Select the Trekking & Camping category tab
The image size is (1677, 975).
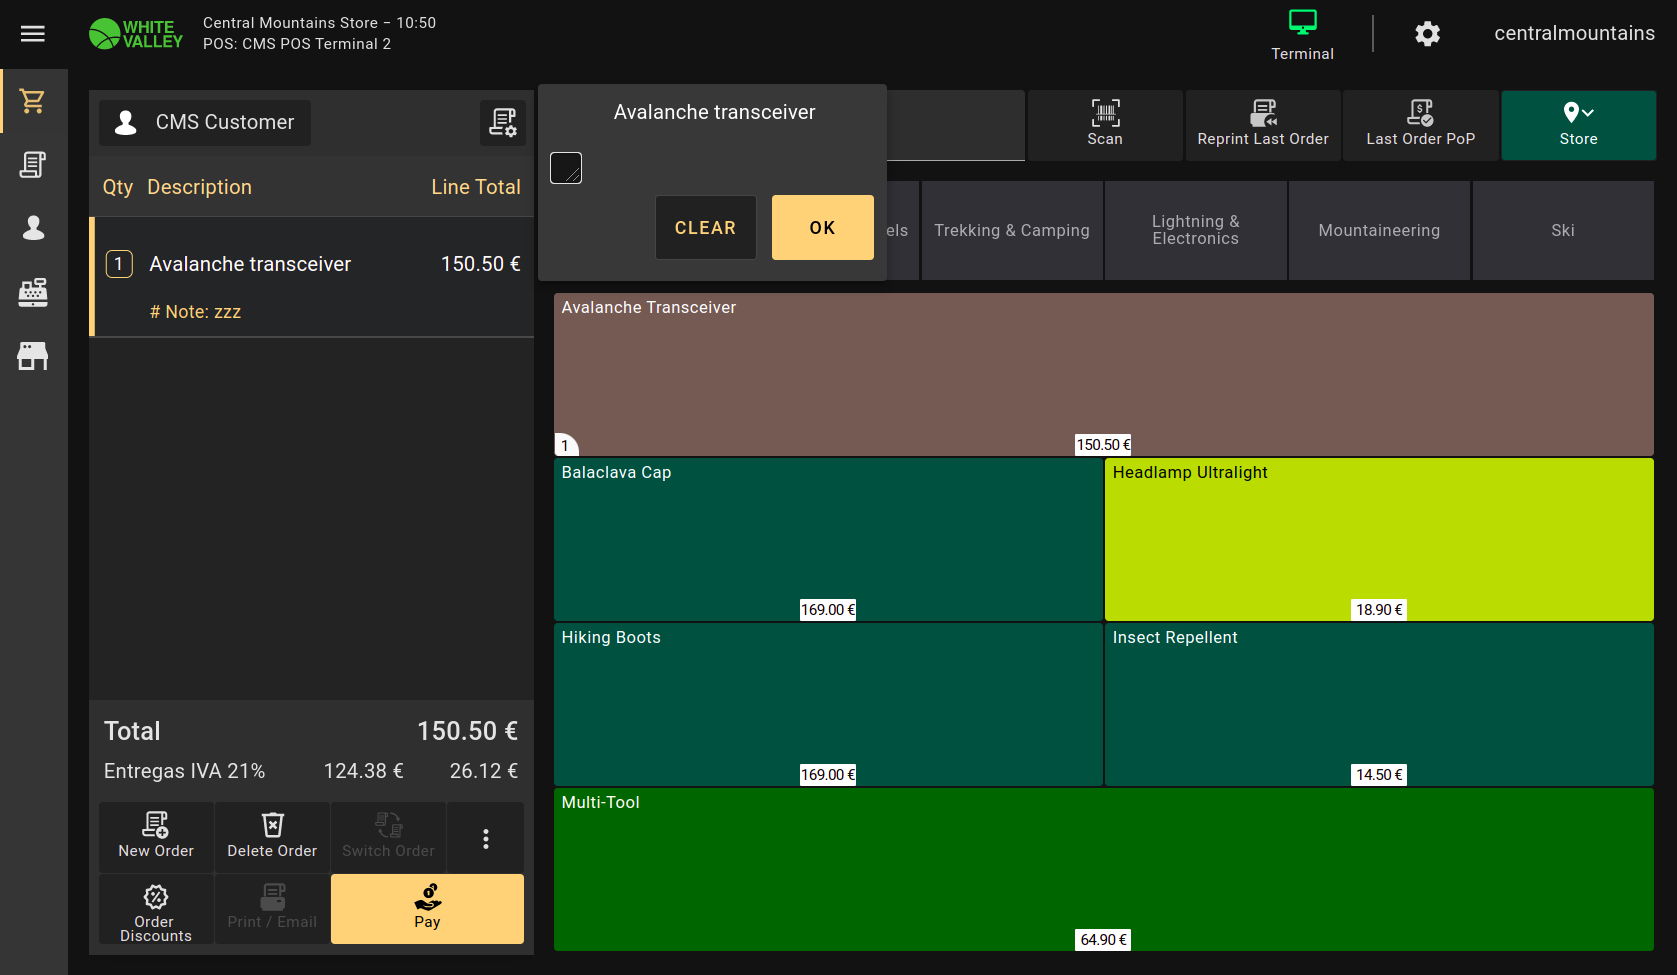1011,230
